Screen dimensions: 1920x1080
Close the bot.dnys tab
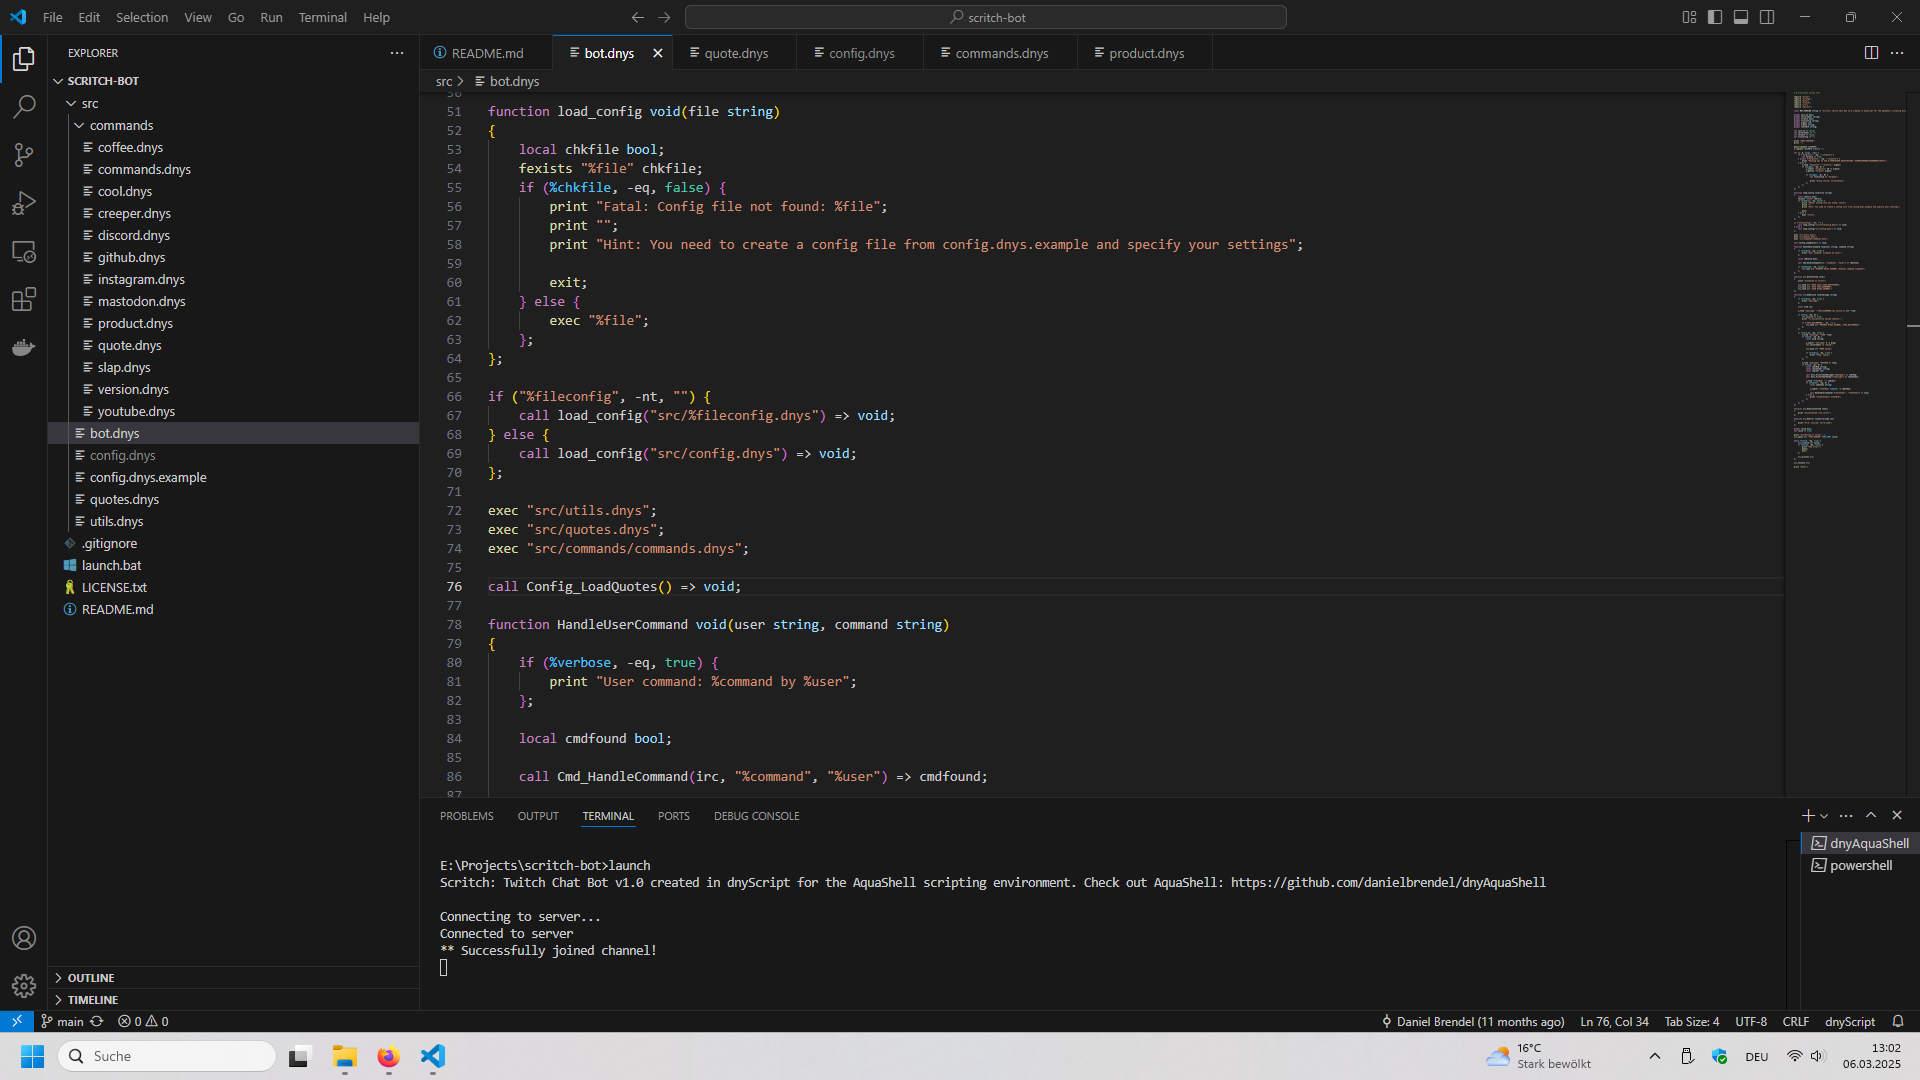pos(657,53)
